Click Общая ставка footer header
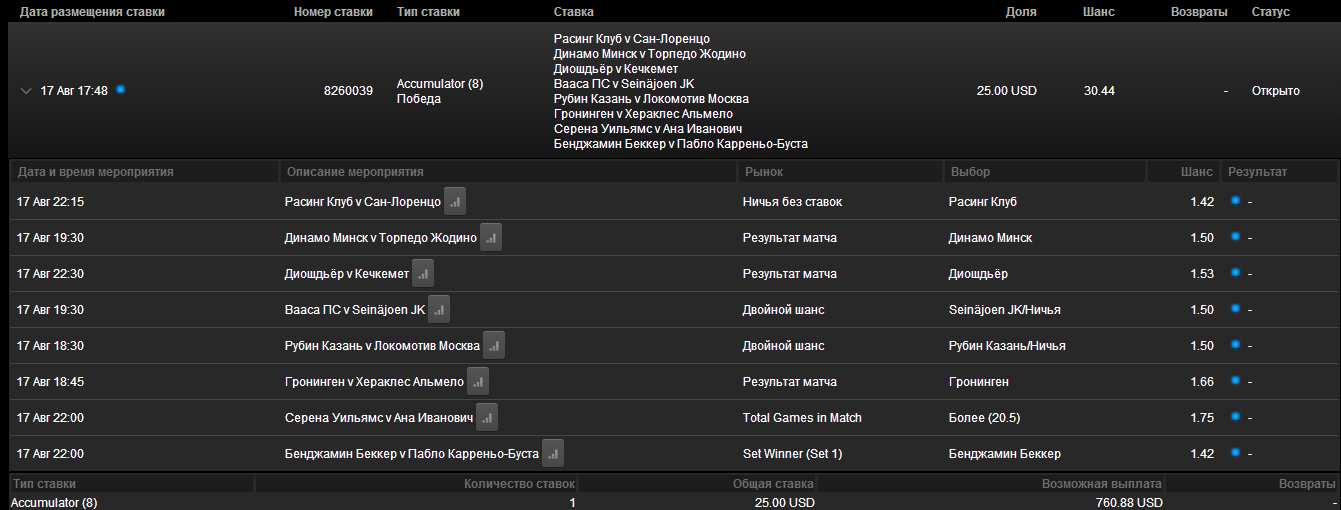1341x510 pixels. click(x=774, y=484)
